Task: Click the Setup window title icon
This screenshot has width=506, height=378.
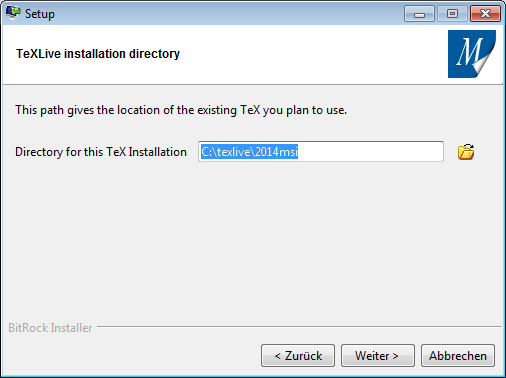Action: click(13, 13)
